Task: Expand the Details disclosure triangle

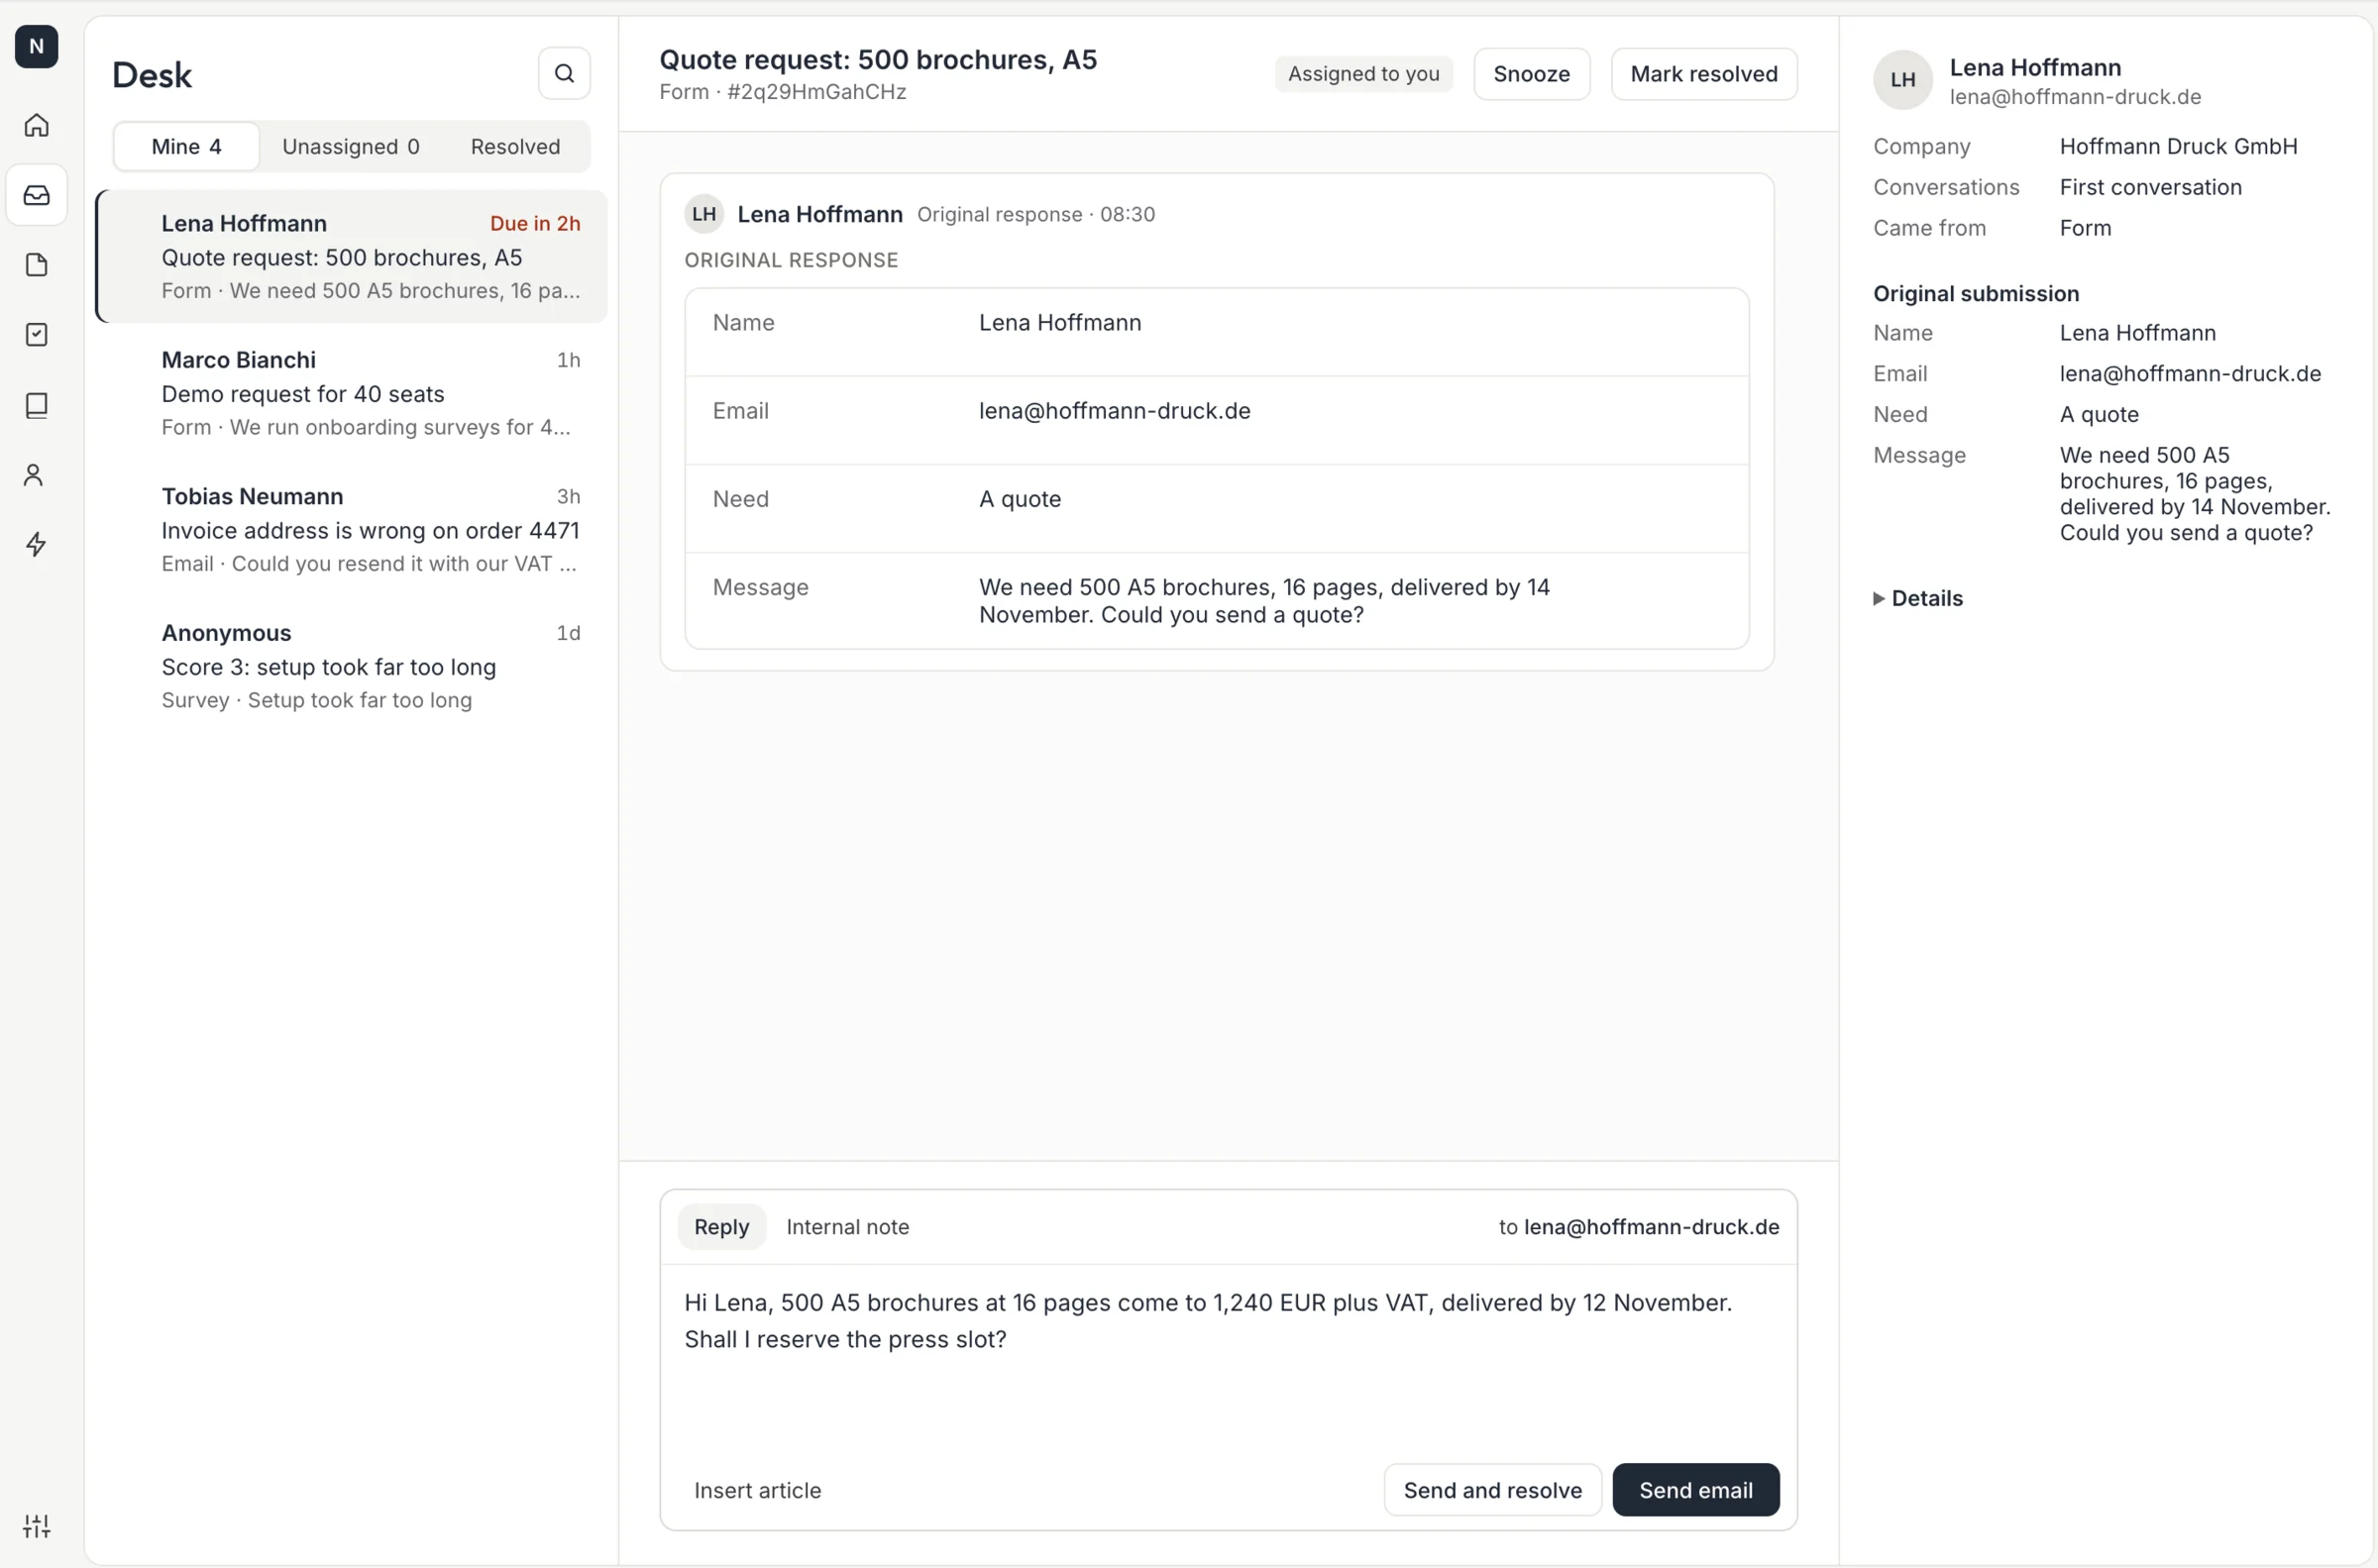Action: [1878, 598]
